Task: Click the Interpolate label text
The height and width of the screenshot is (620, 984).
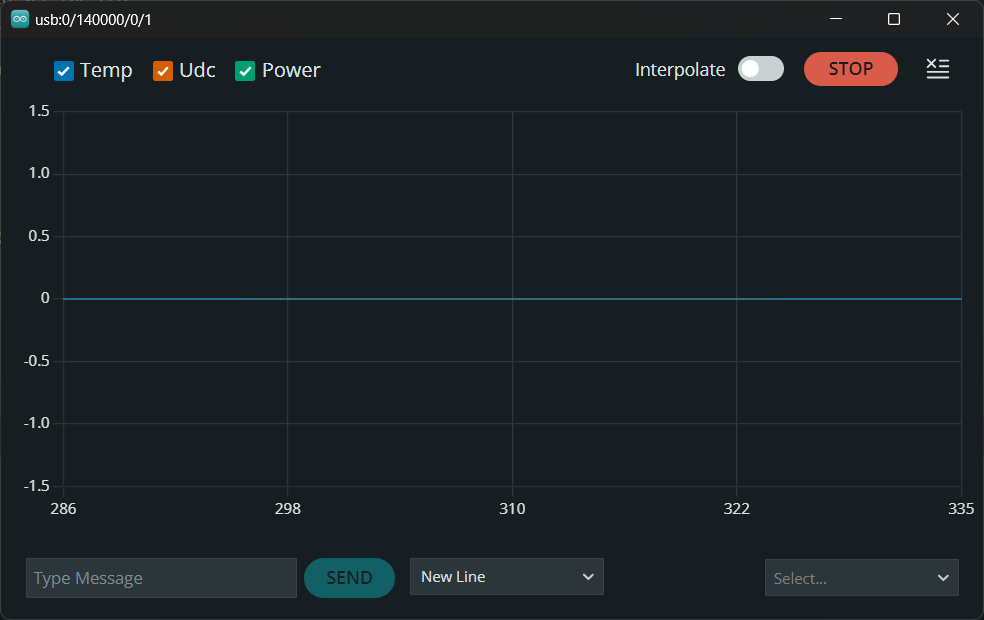Action: coord(680,70)
